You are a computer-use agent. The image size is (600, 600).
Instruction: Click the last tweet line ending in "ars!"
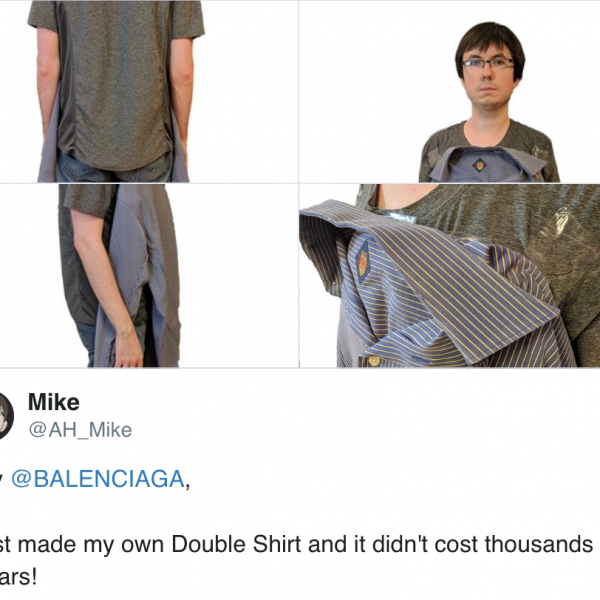tap(18, 577)
